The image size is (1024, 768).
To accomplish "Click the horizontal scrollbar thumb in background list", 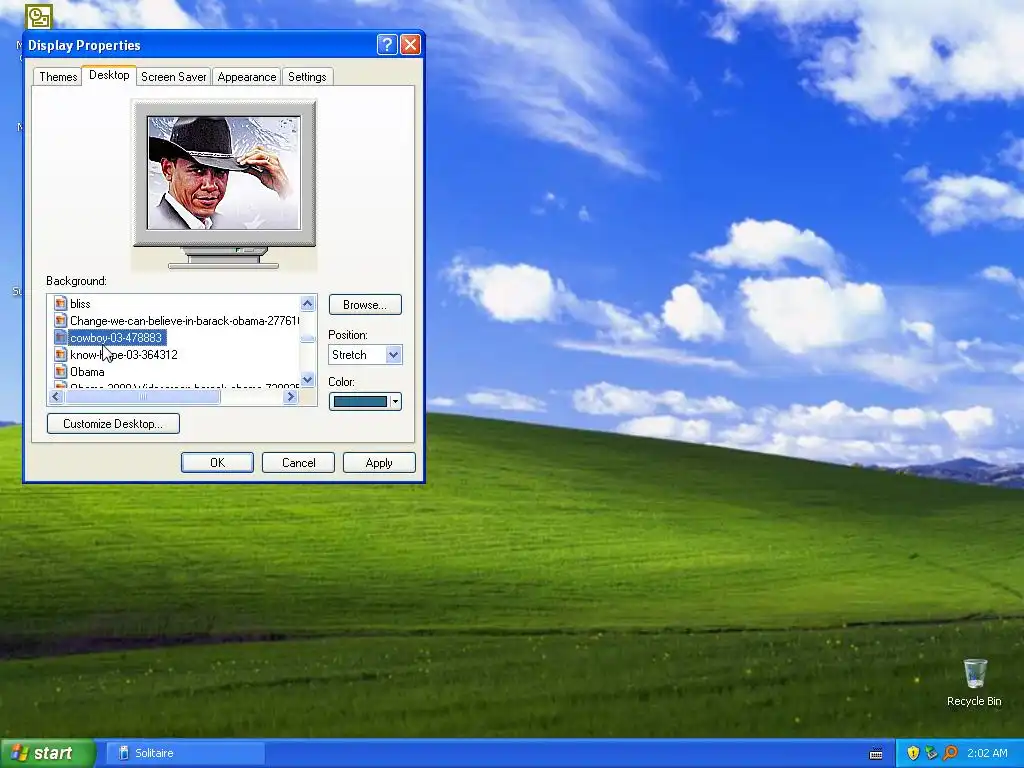I will pos(142,396).
